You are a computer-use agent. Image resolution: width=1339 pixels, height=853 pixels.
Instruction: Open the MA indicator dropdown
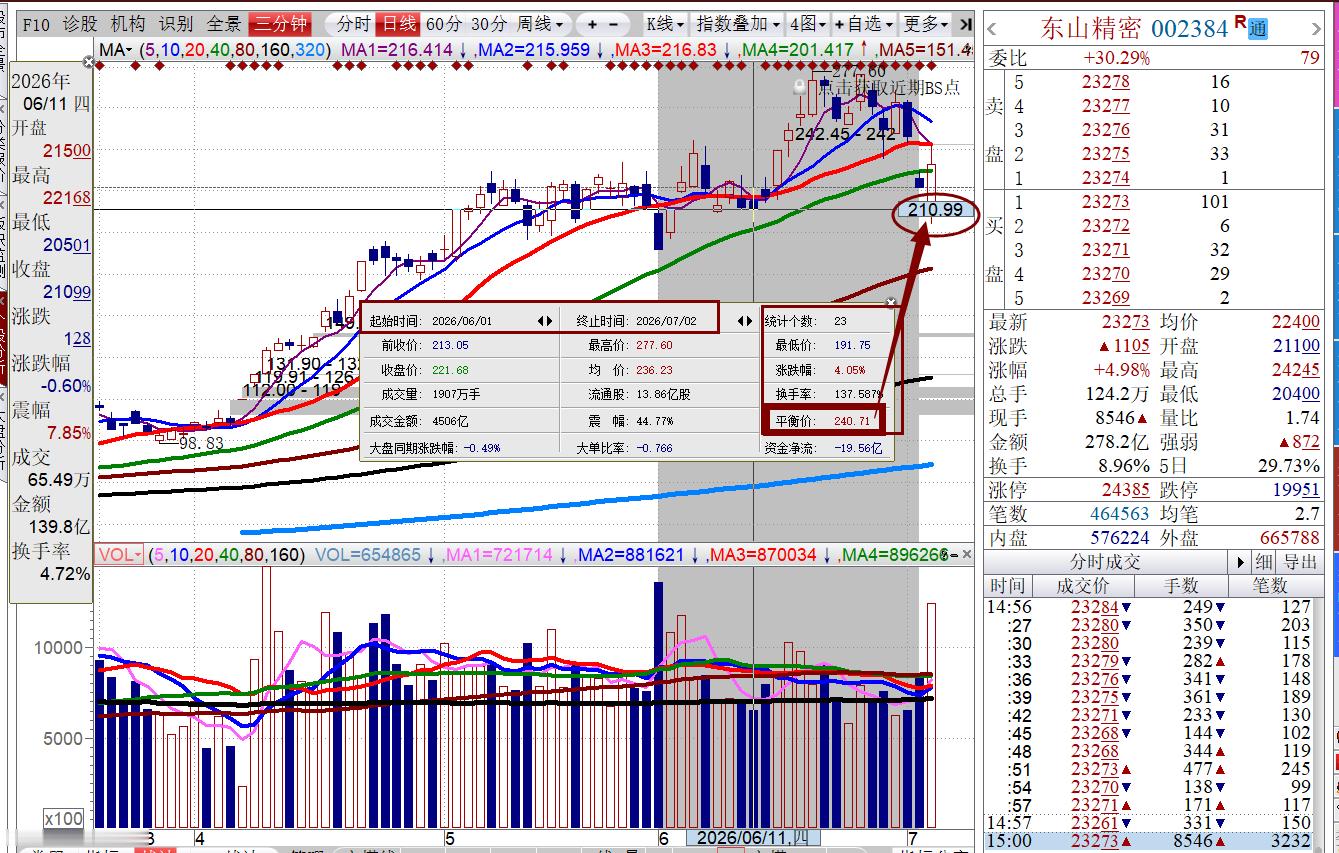pyautogui.click(x=116, y=49)
